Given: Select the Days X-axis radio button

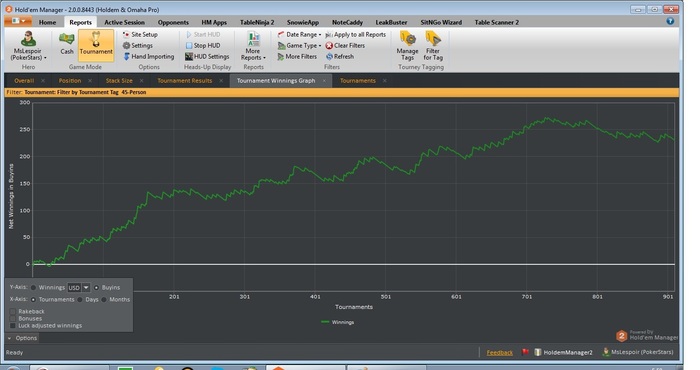Looking at the screenshot, I should (x=80, y=299).
